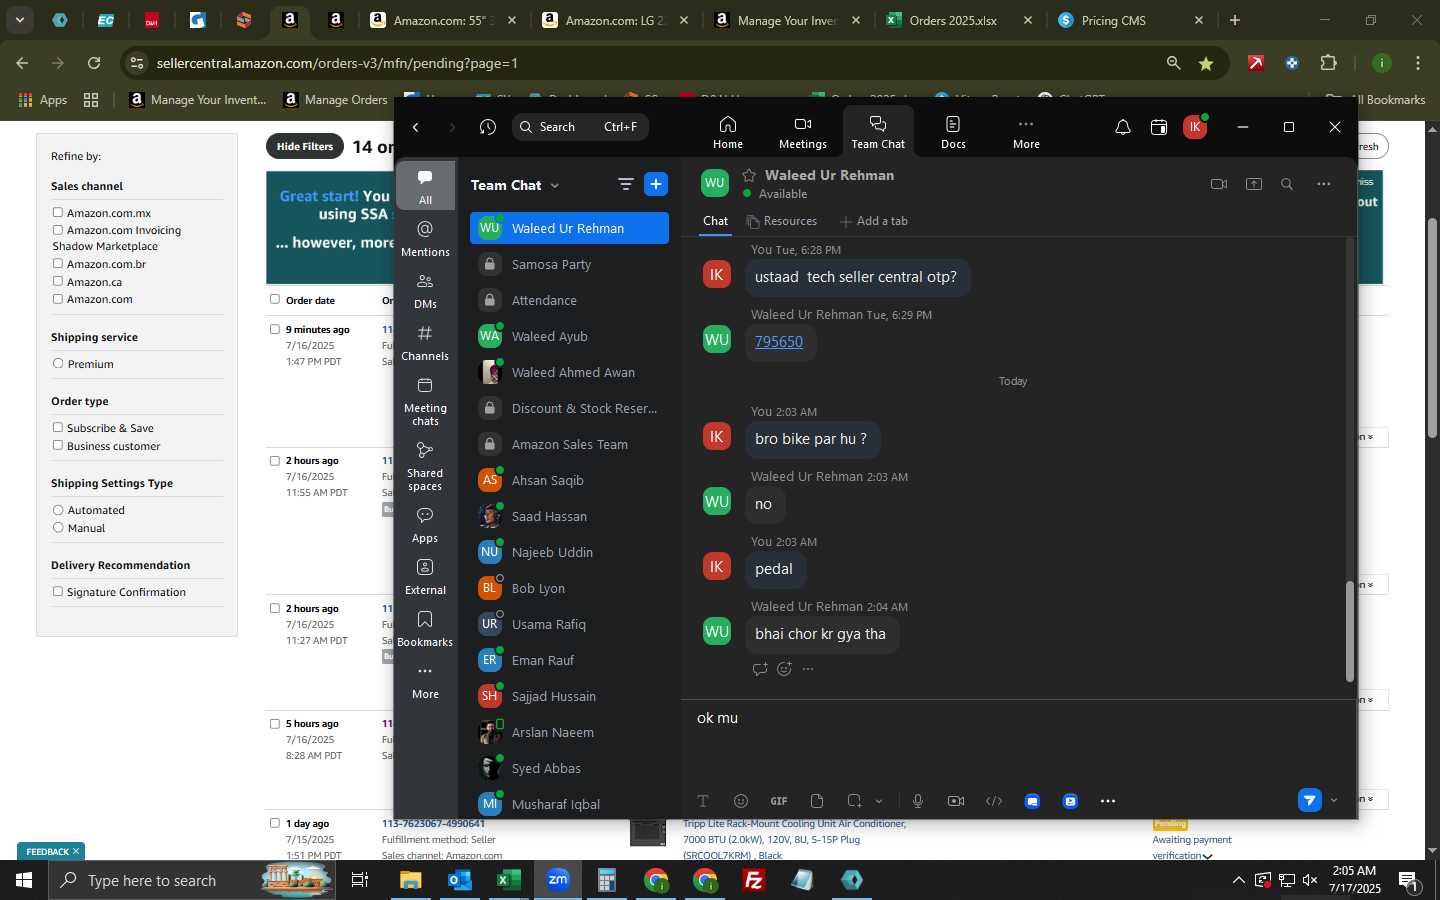The width and height of the screenshot is (1440, 900).
Task: Expand Team Chat header dropdown
Action: tap(555, 185)
